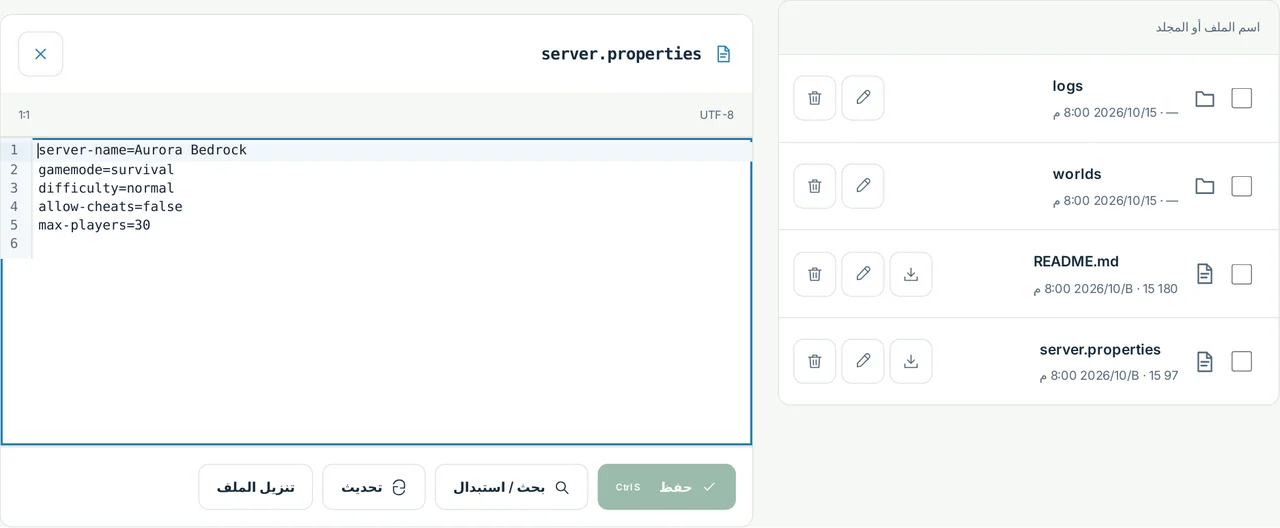Image resolution: width=1280 pixels, height=528 pixels.
Task: Open بحث / استبدال search and replace
Action: coord(511,487)
